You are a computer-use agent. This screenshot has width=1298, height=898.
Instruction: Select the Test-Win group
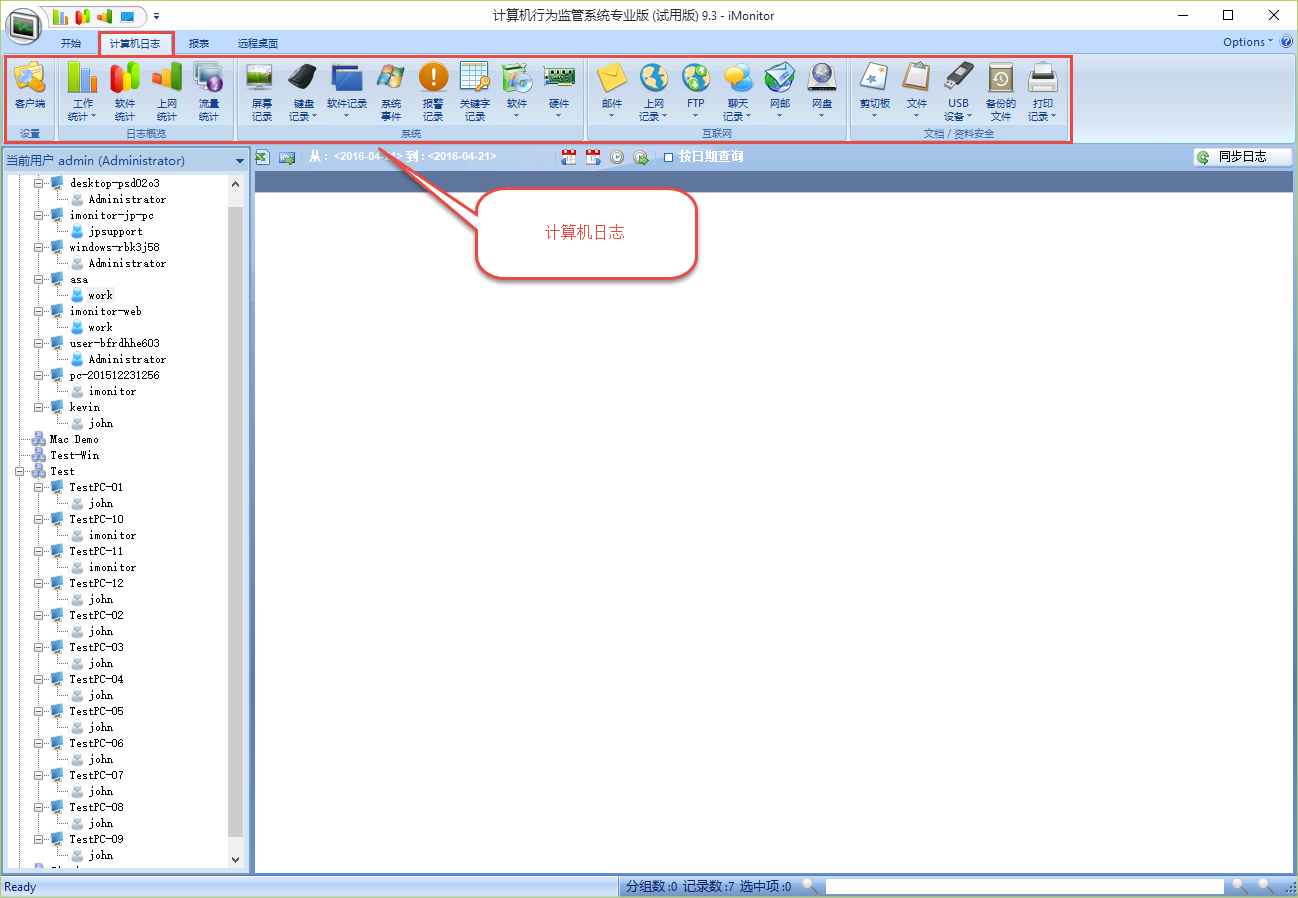pos(75,455)
